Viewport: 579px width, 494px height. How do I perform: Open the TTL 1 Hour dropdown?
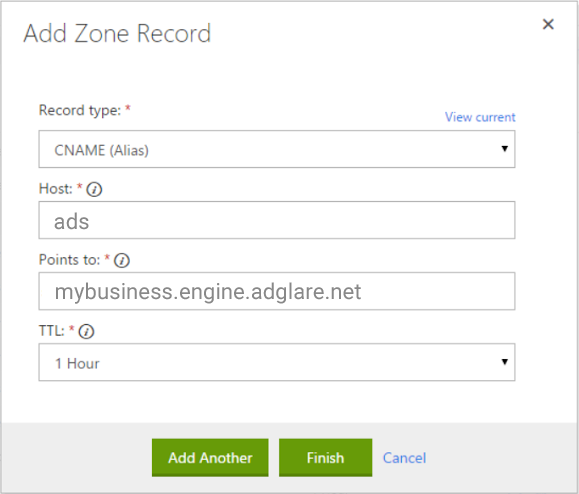[277, 362]
